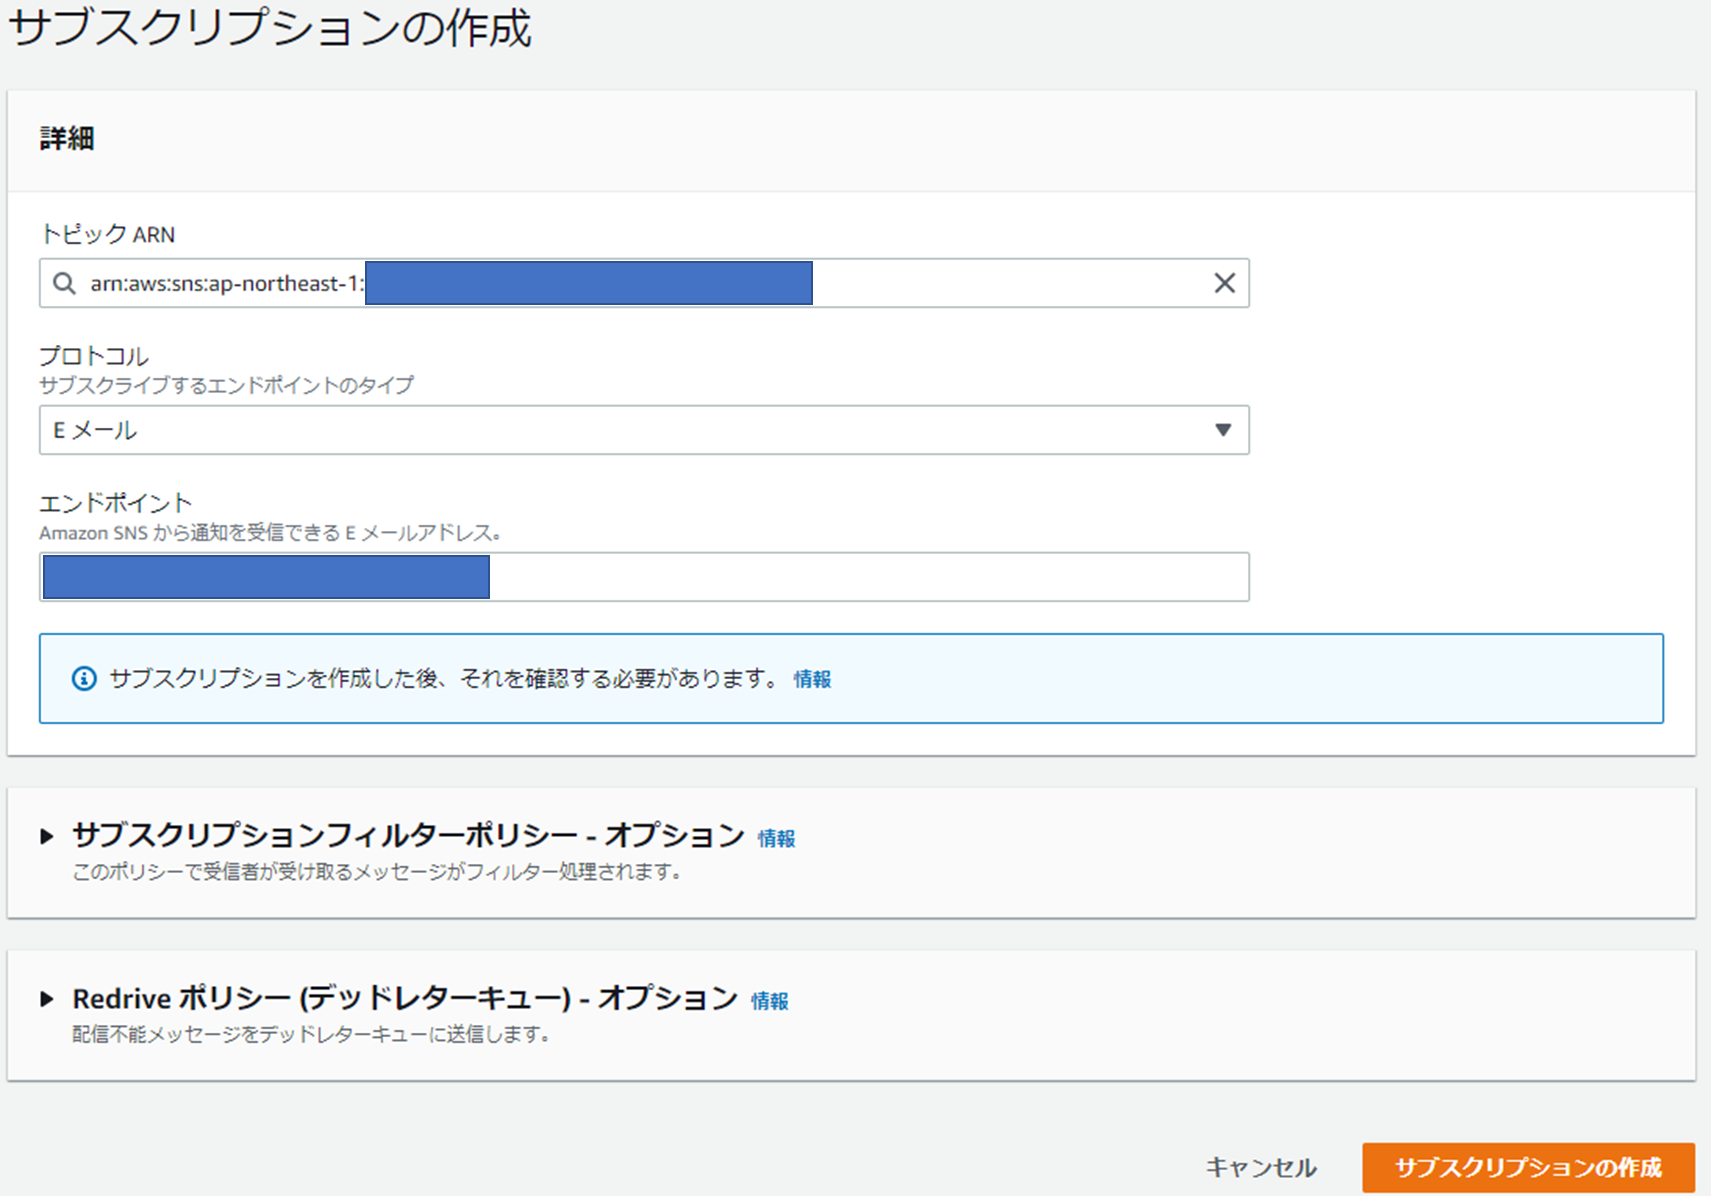Open 情報 link next to サブスクリプションフィルターポリシー
The width and height of the screenshot is (1711, 1196).
[776, 838]
